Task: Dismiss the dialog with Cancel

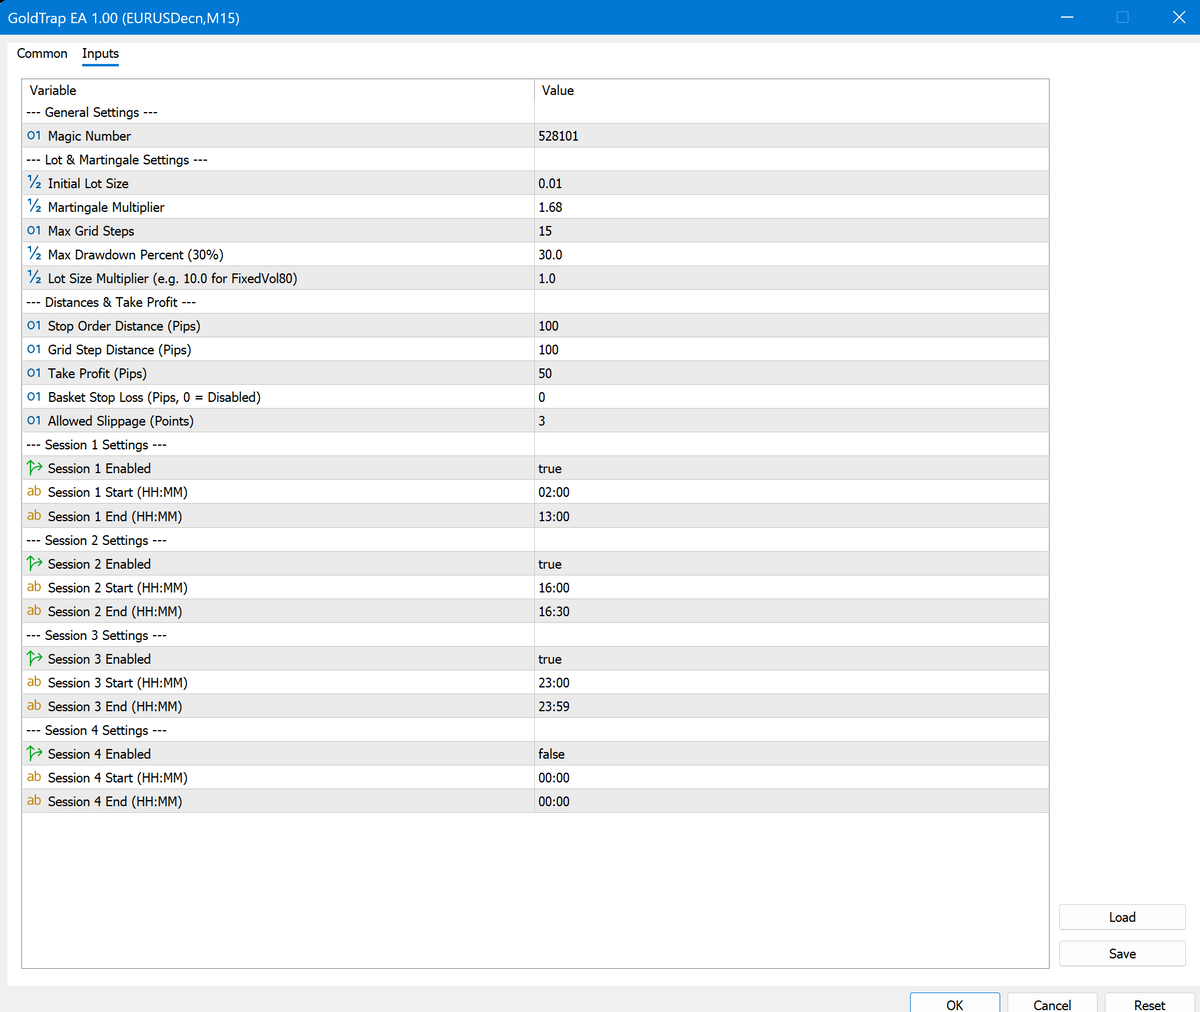Action: click(x=1052, y=1003)
